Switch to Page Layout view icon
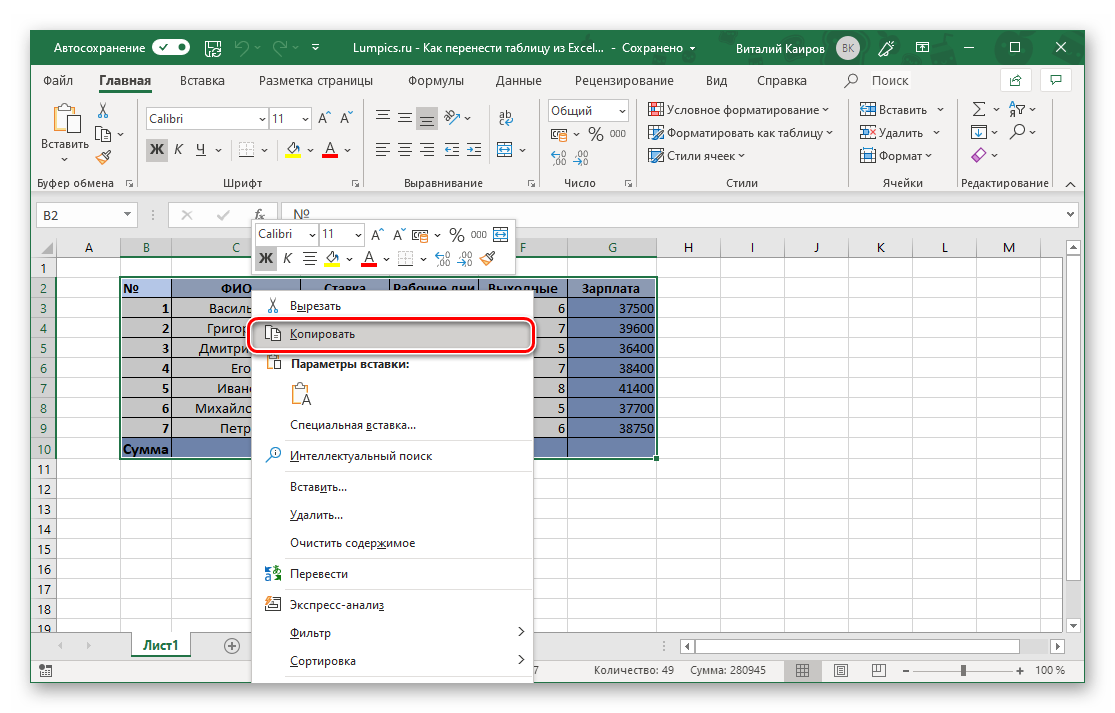Viewport: 1115px width, 713px height. 841,670
